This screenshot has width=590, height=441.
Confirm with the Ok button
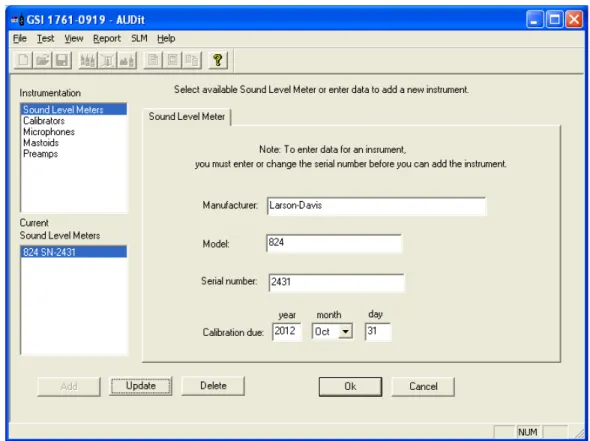coord(350,387)
